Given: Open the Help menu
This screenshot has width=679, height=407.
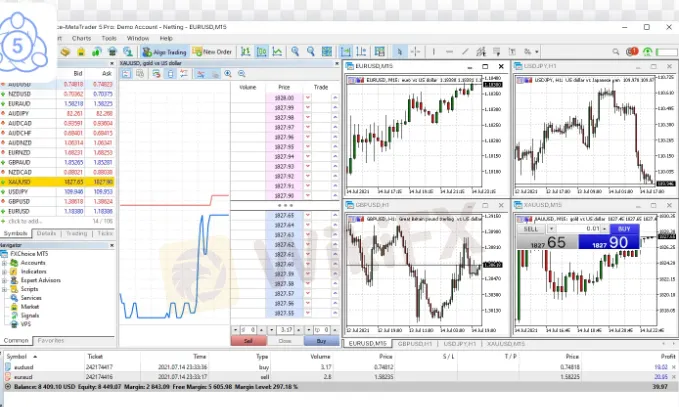Looking at the screenshot, I should click(x=166, y=38).
